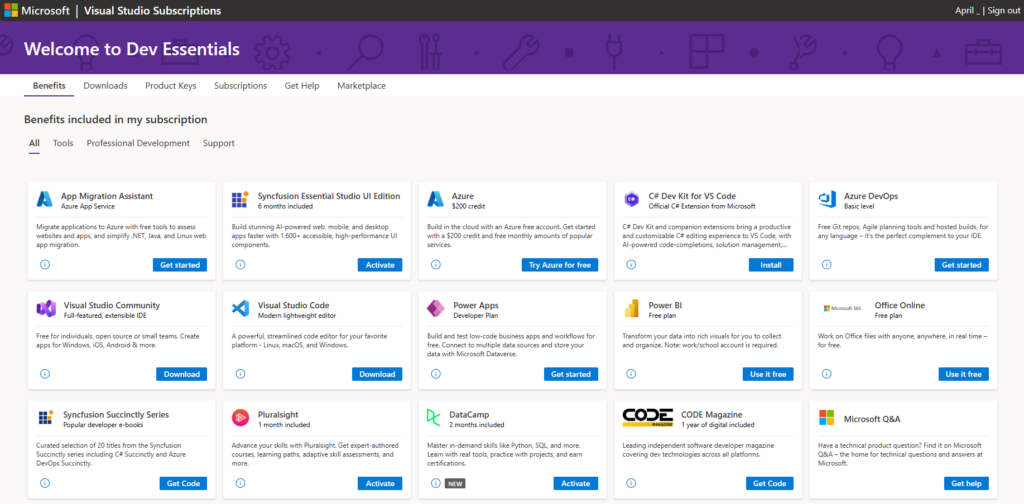Switch to the Benefits tab

49,86
